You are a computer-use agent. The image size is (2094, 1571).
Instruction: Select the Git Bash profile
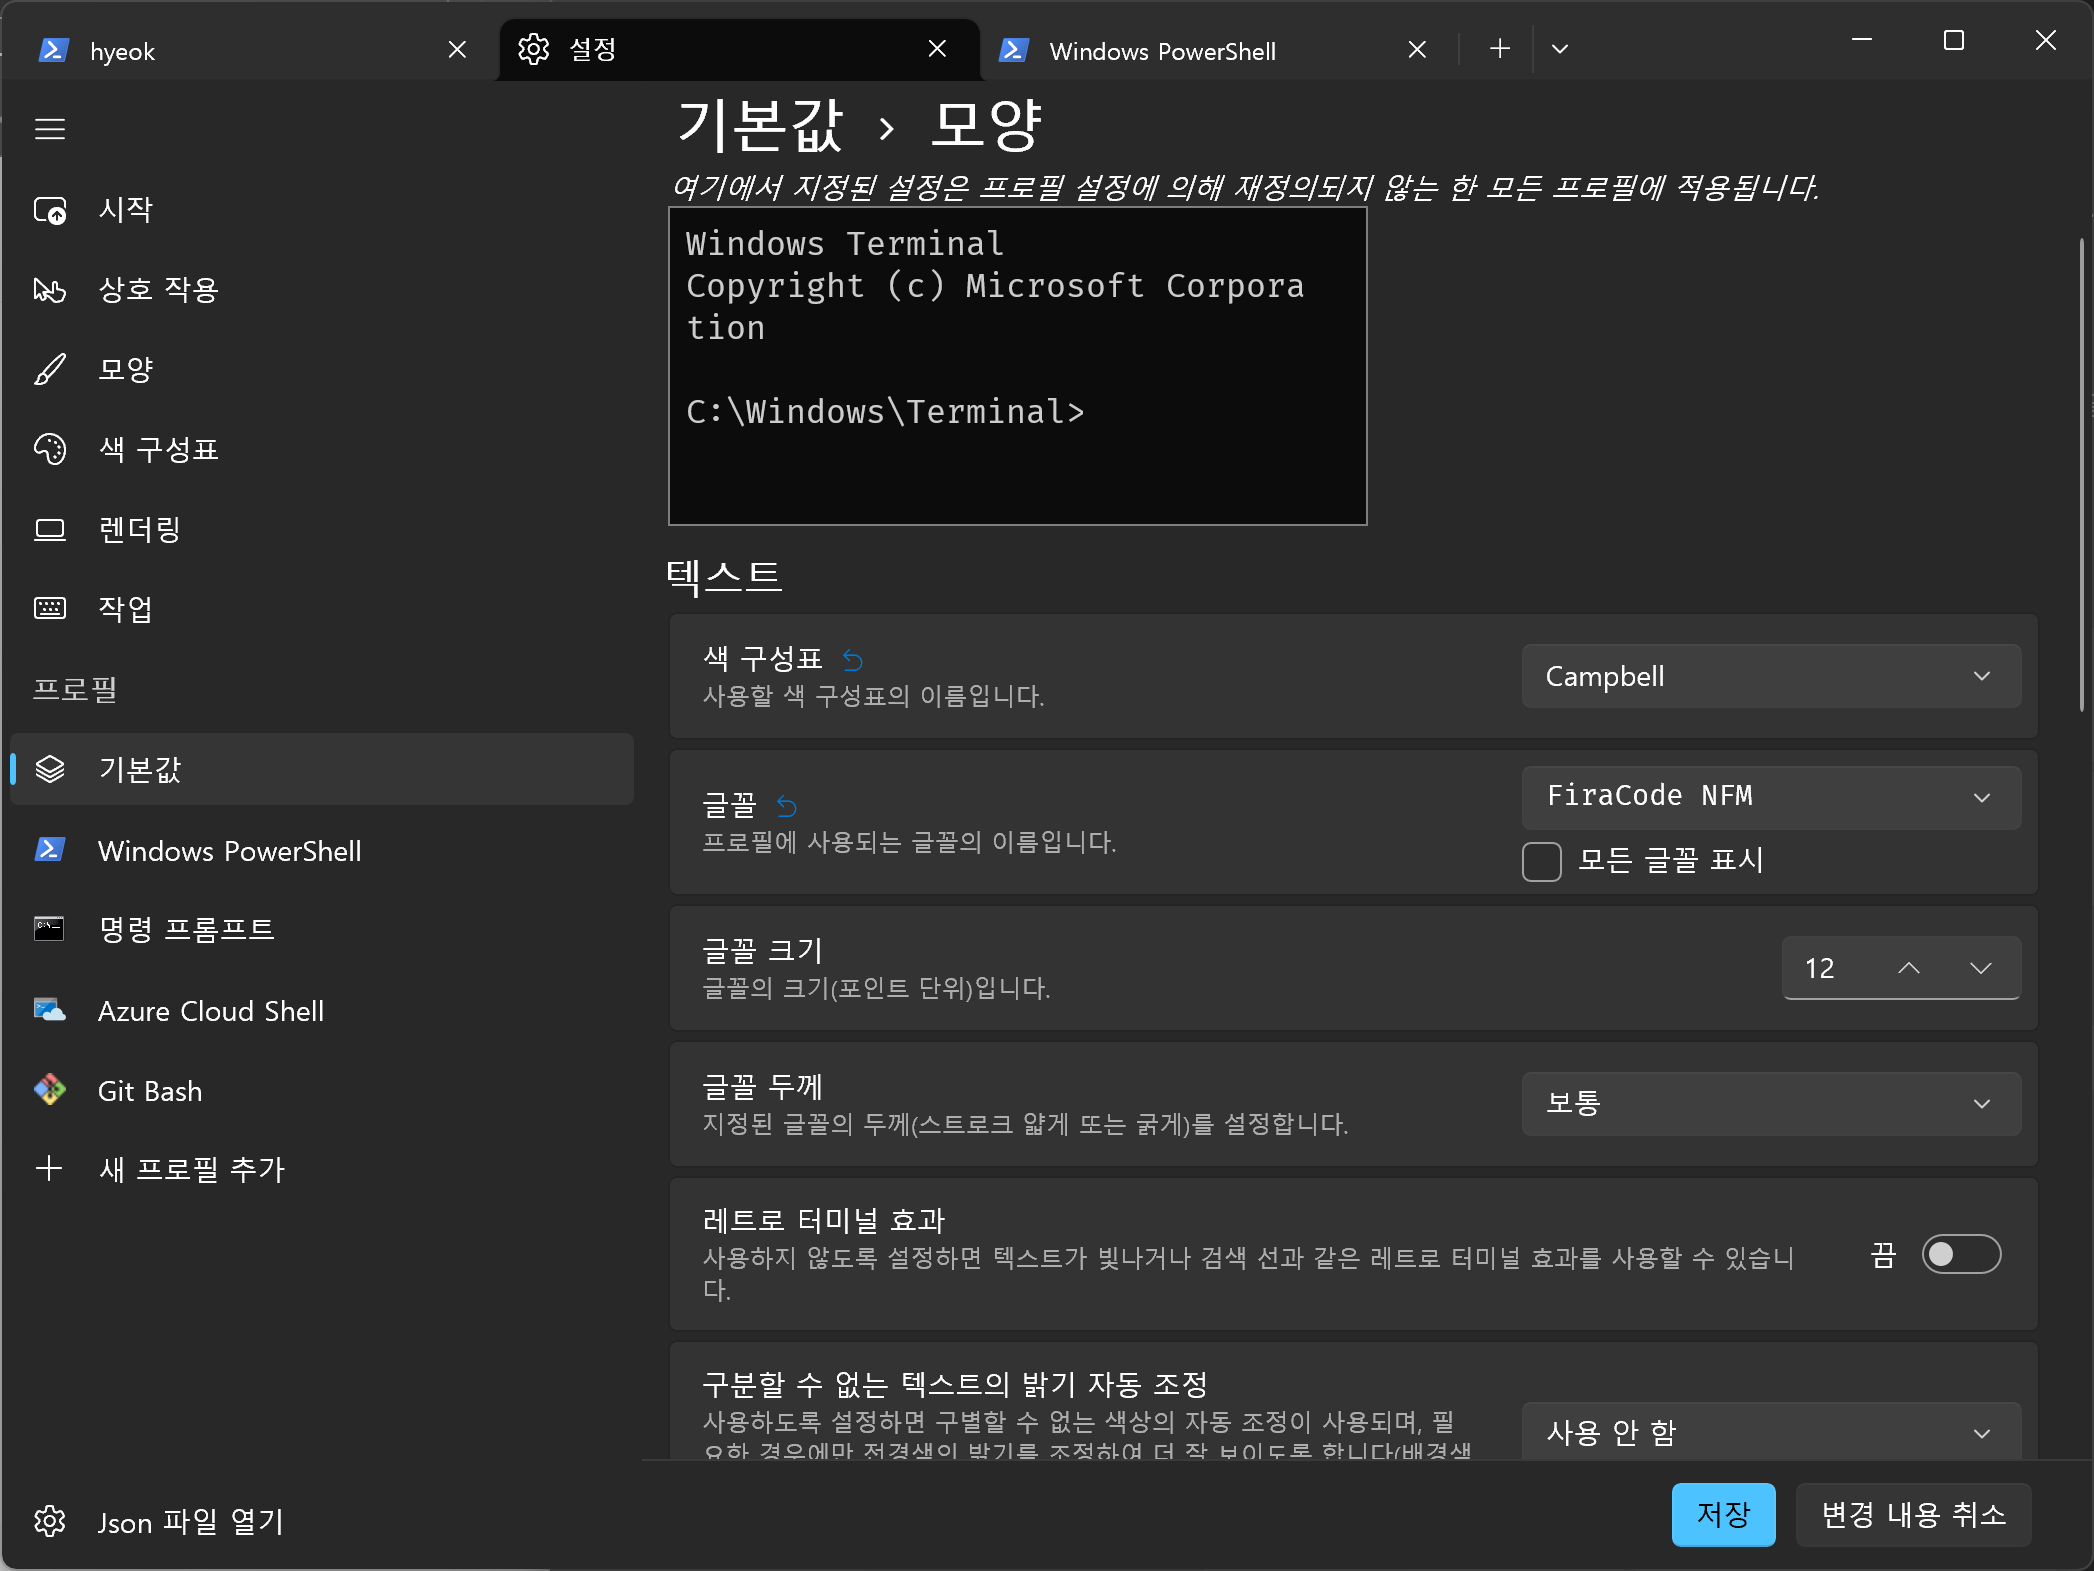[x=150, y=1091]
